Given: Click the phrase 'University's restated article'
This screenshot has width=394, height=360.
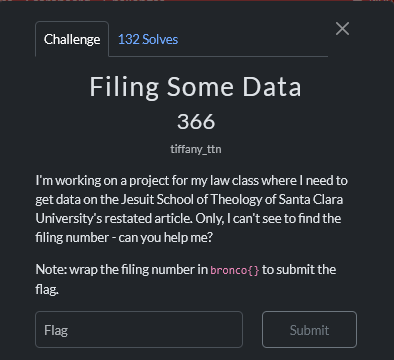Looking at the screenshot, I should tap(114, 219).
